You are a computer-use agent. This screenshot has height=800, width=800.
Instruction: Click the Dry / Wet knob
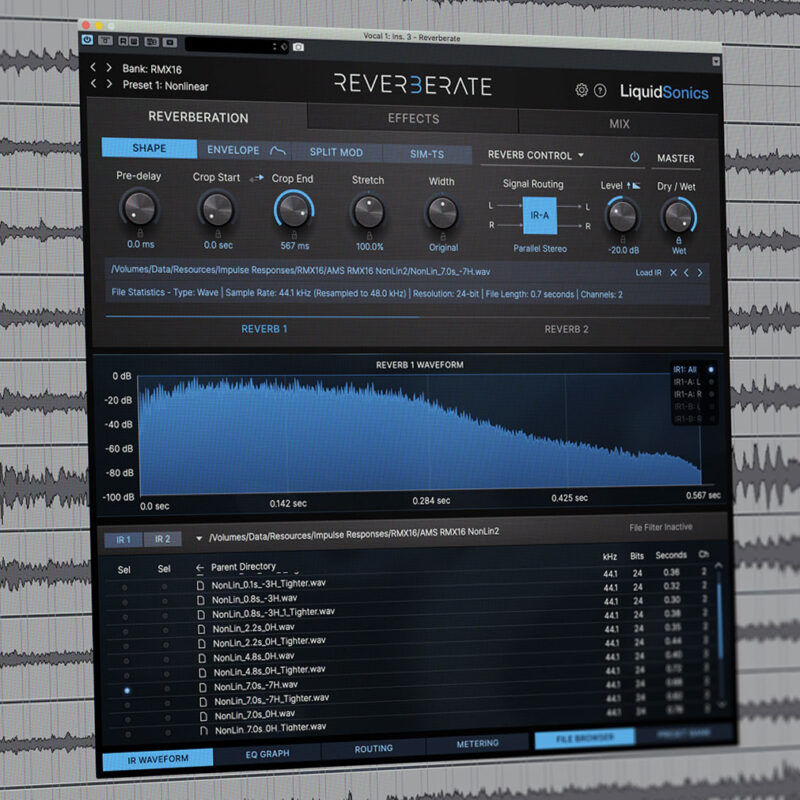click(x=679, y=216)
